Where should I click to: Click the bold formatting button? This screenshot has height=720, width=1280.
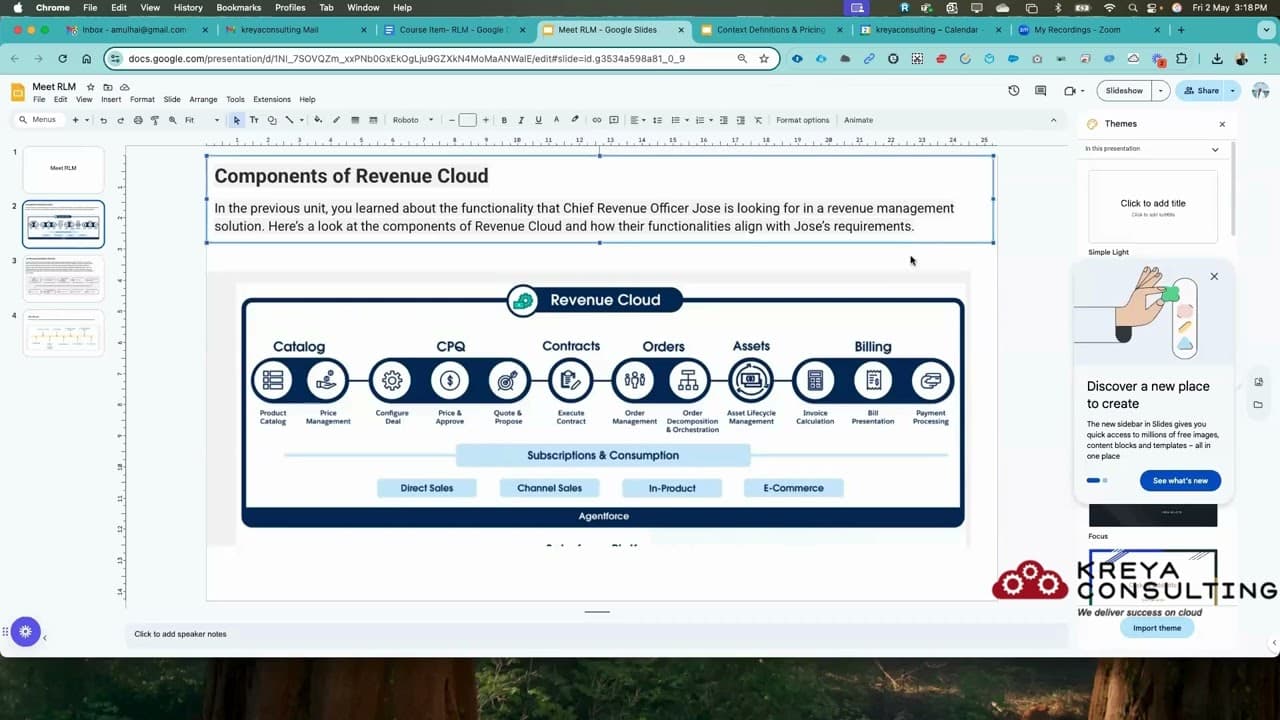pos(504,120)
